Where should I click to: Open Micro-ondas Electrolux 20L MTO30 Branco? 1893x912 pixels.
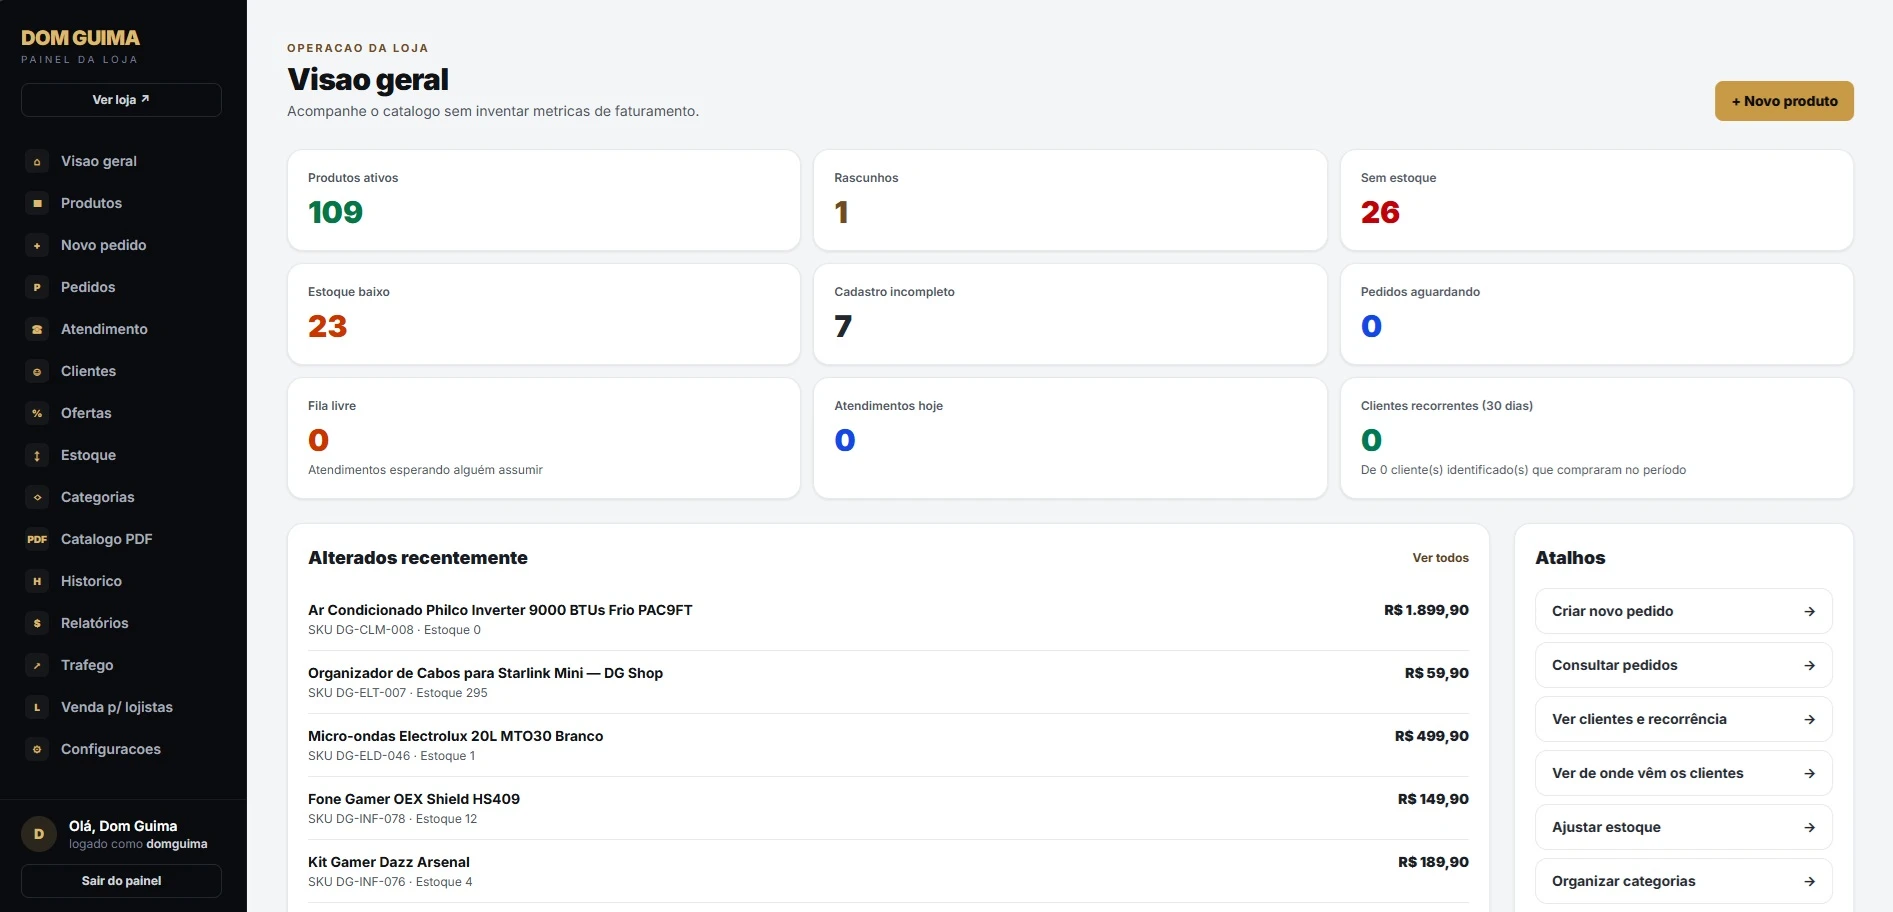coord(888,745)
